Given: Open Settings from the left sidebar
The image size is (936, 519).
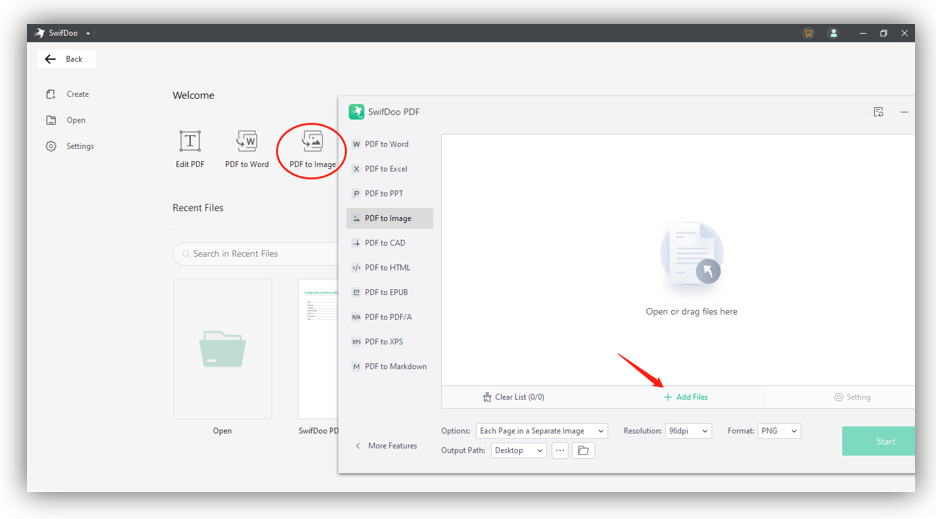Looking at the screenshot, I should click(70, 146).
